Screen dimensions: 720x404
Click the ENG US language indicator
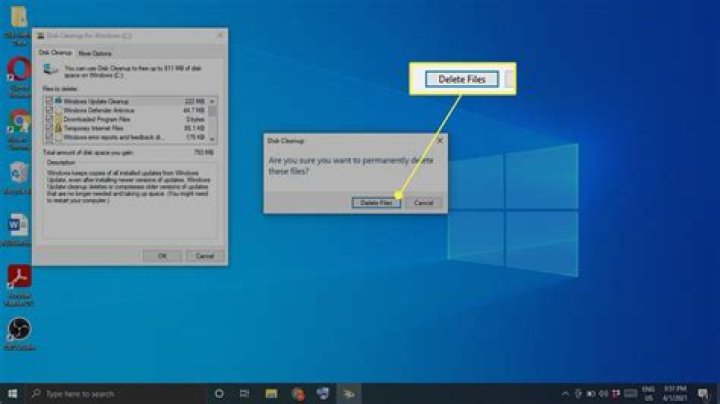tap(648, 394)
